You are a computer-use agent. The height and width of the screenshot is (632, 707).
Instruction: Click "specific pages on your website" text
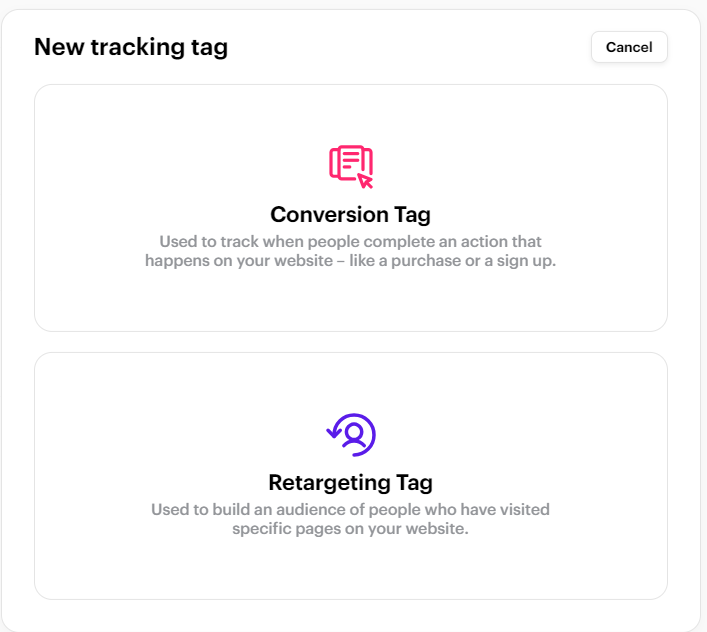[350, 528]
